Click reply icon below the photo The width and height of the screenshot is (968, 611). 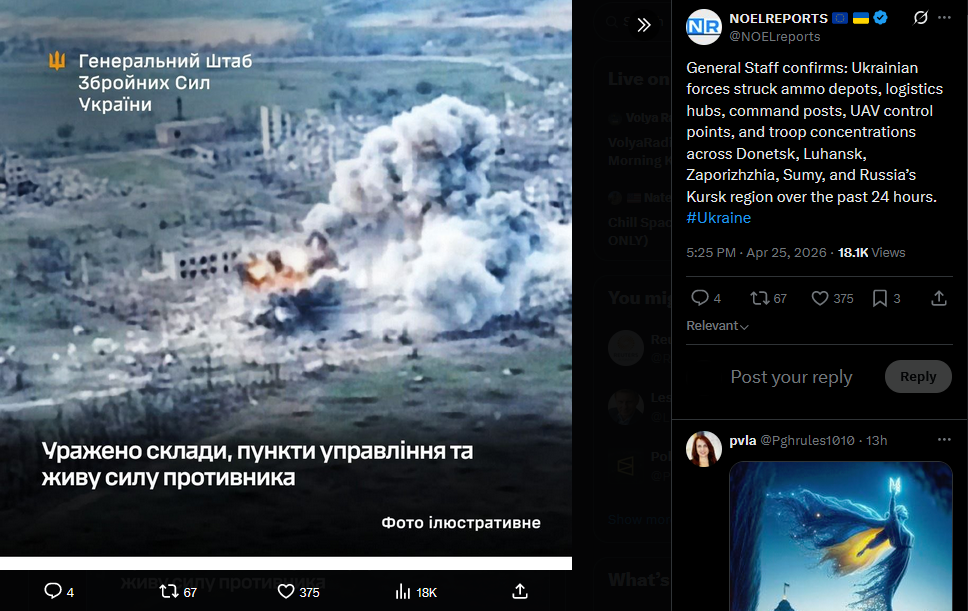[53, 591]
